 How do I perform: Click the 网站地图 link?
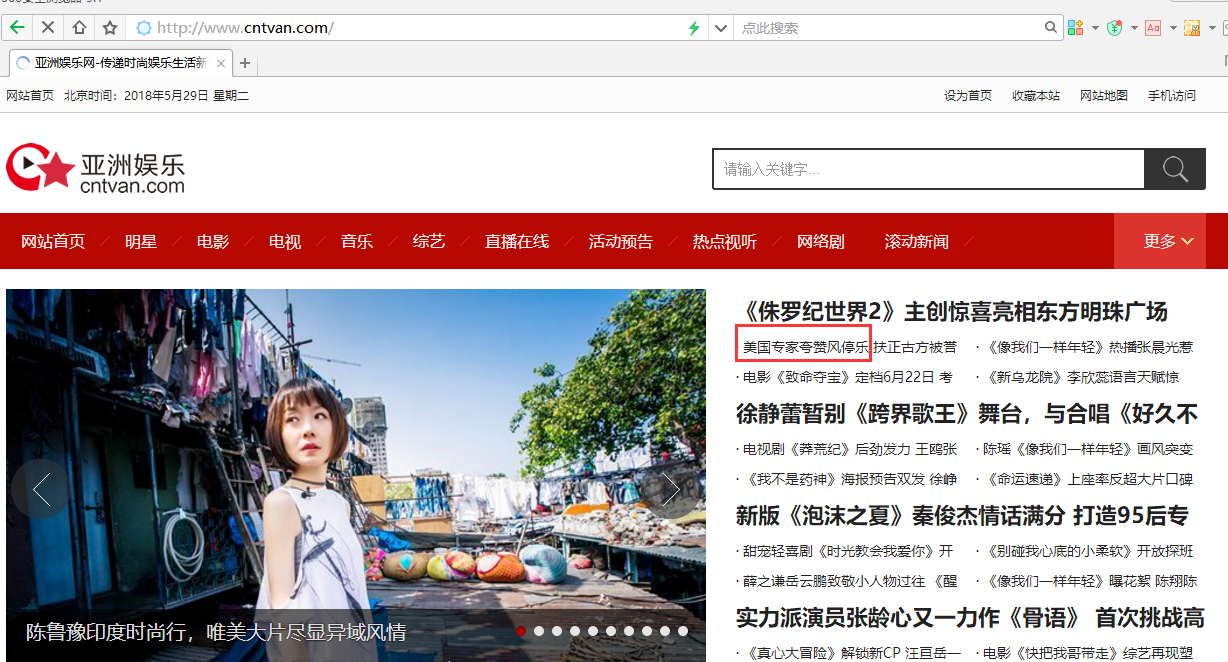1104,95
